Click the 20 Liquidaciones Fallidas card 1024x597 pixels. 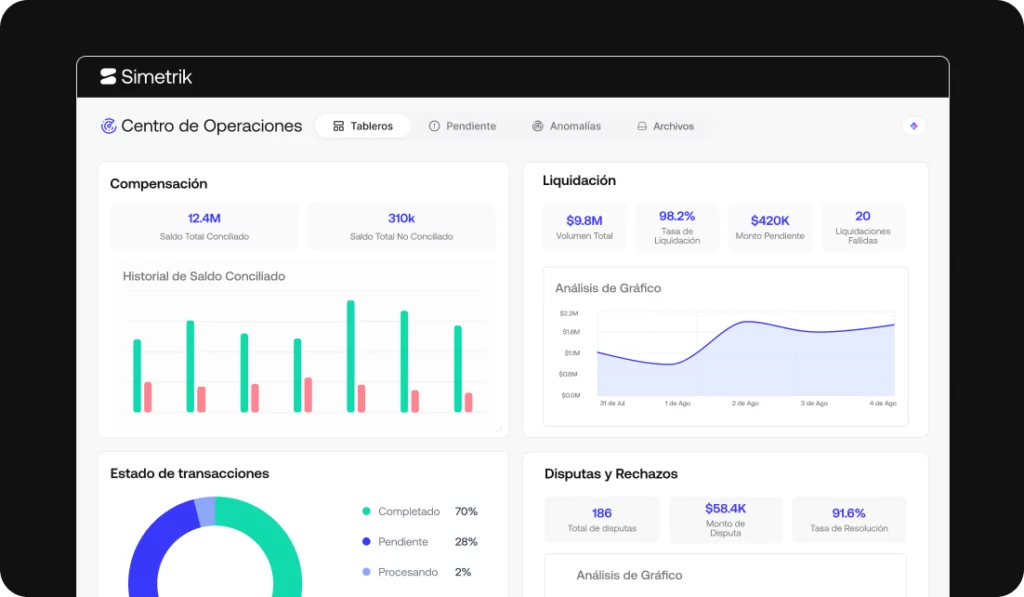pos(863,227)
